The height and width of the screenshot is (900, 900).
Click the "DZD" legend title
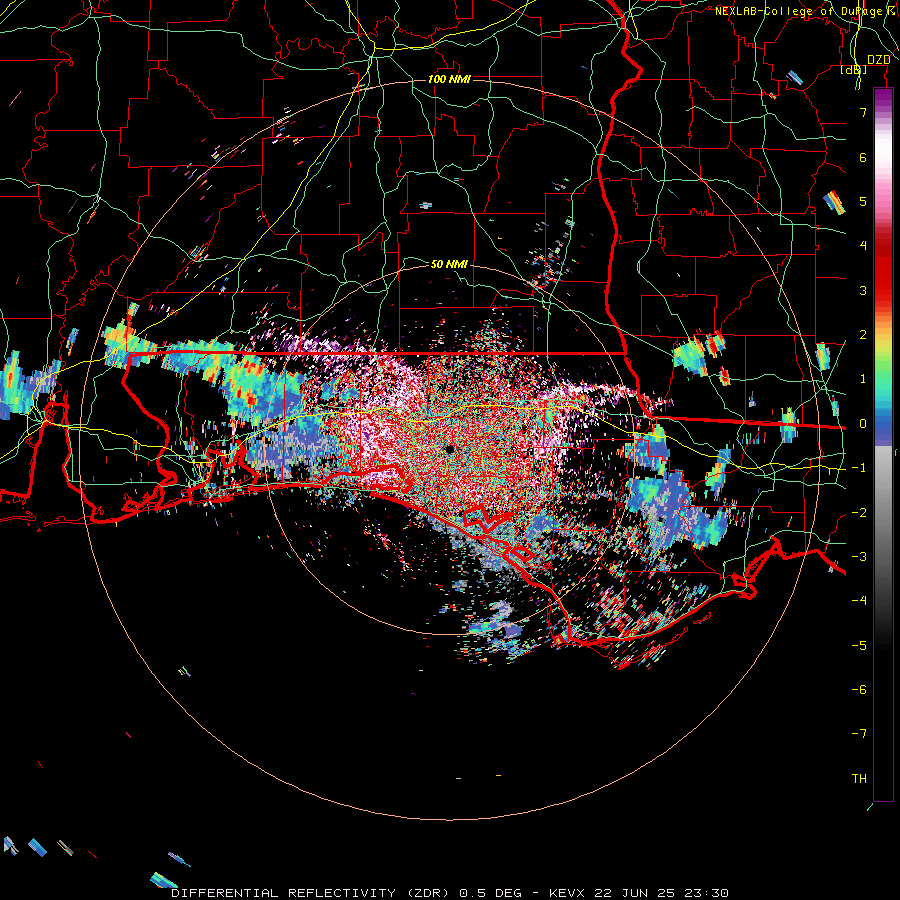click(x=879, y=60)
